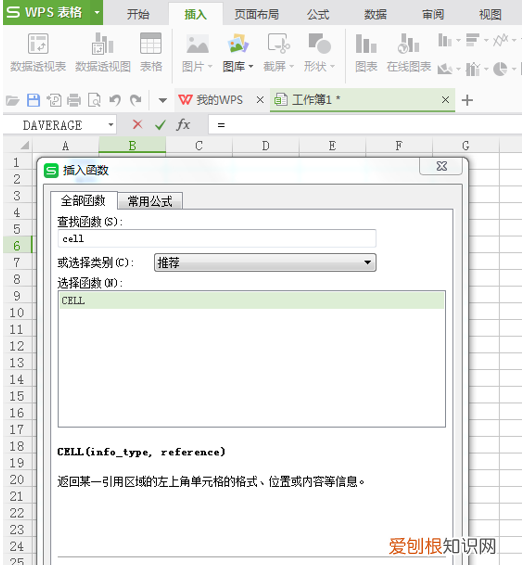Open the 审阅 ribbon tab
Image resolution: width=522 pixels, height=565 pixels.
point(433,14)
